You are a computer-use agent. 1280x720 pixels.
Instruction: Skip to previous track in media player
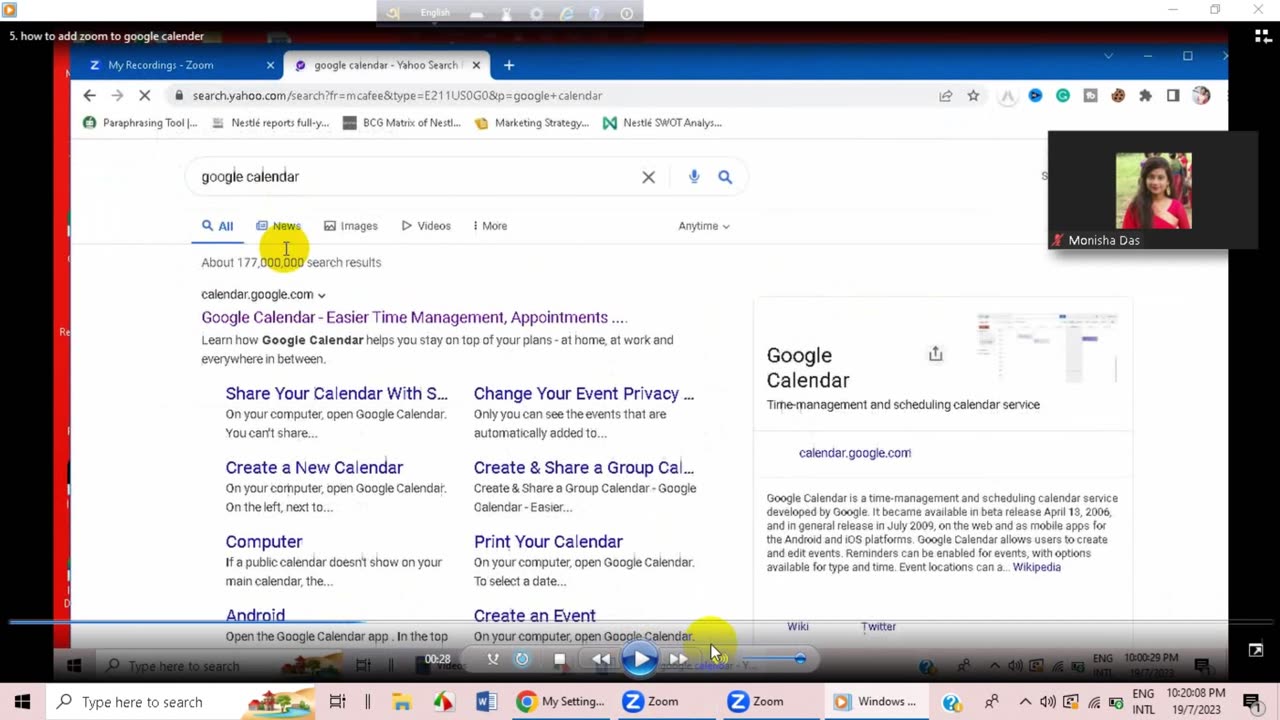601,659
